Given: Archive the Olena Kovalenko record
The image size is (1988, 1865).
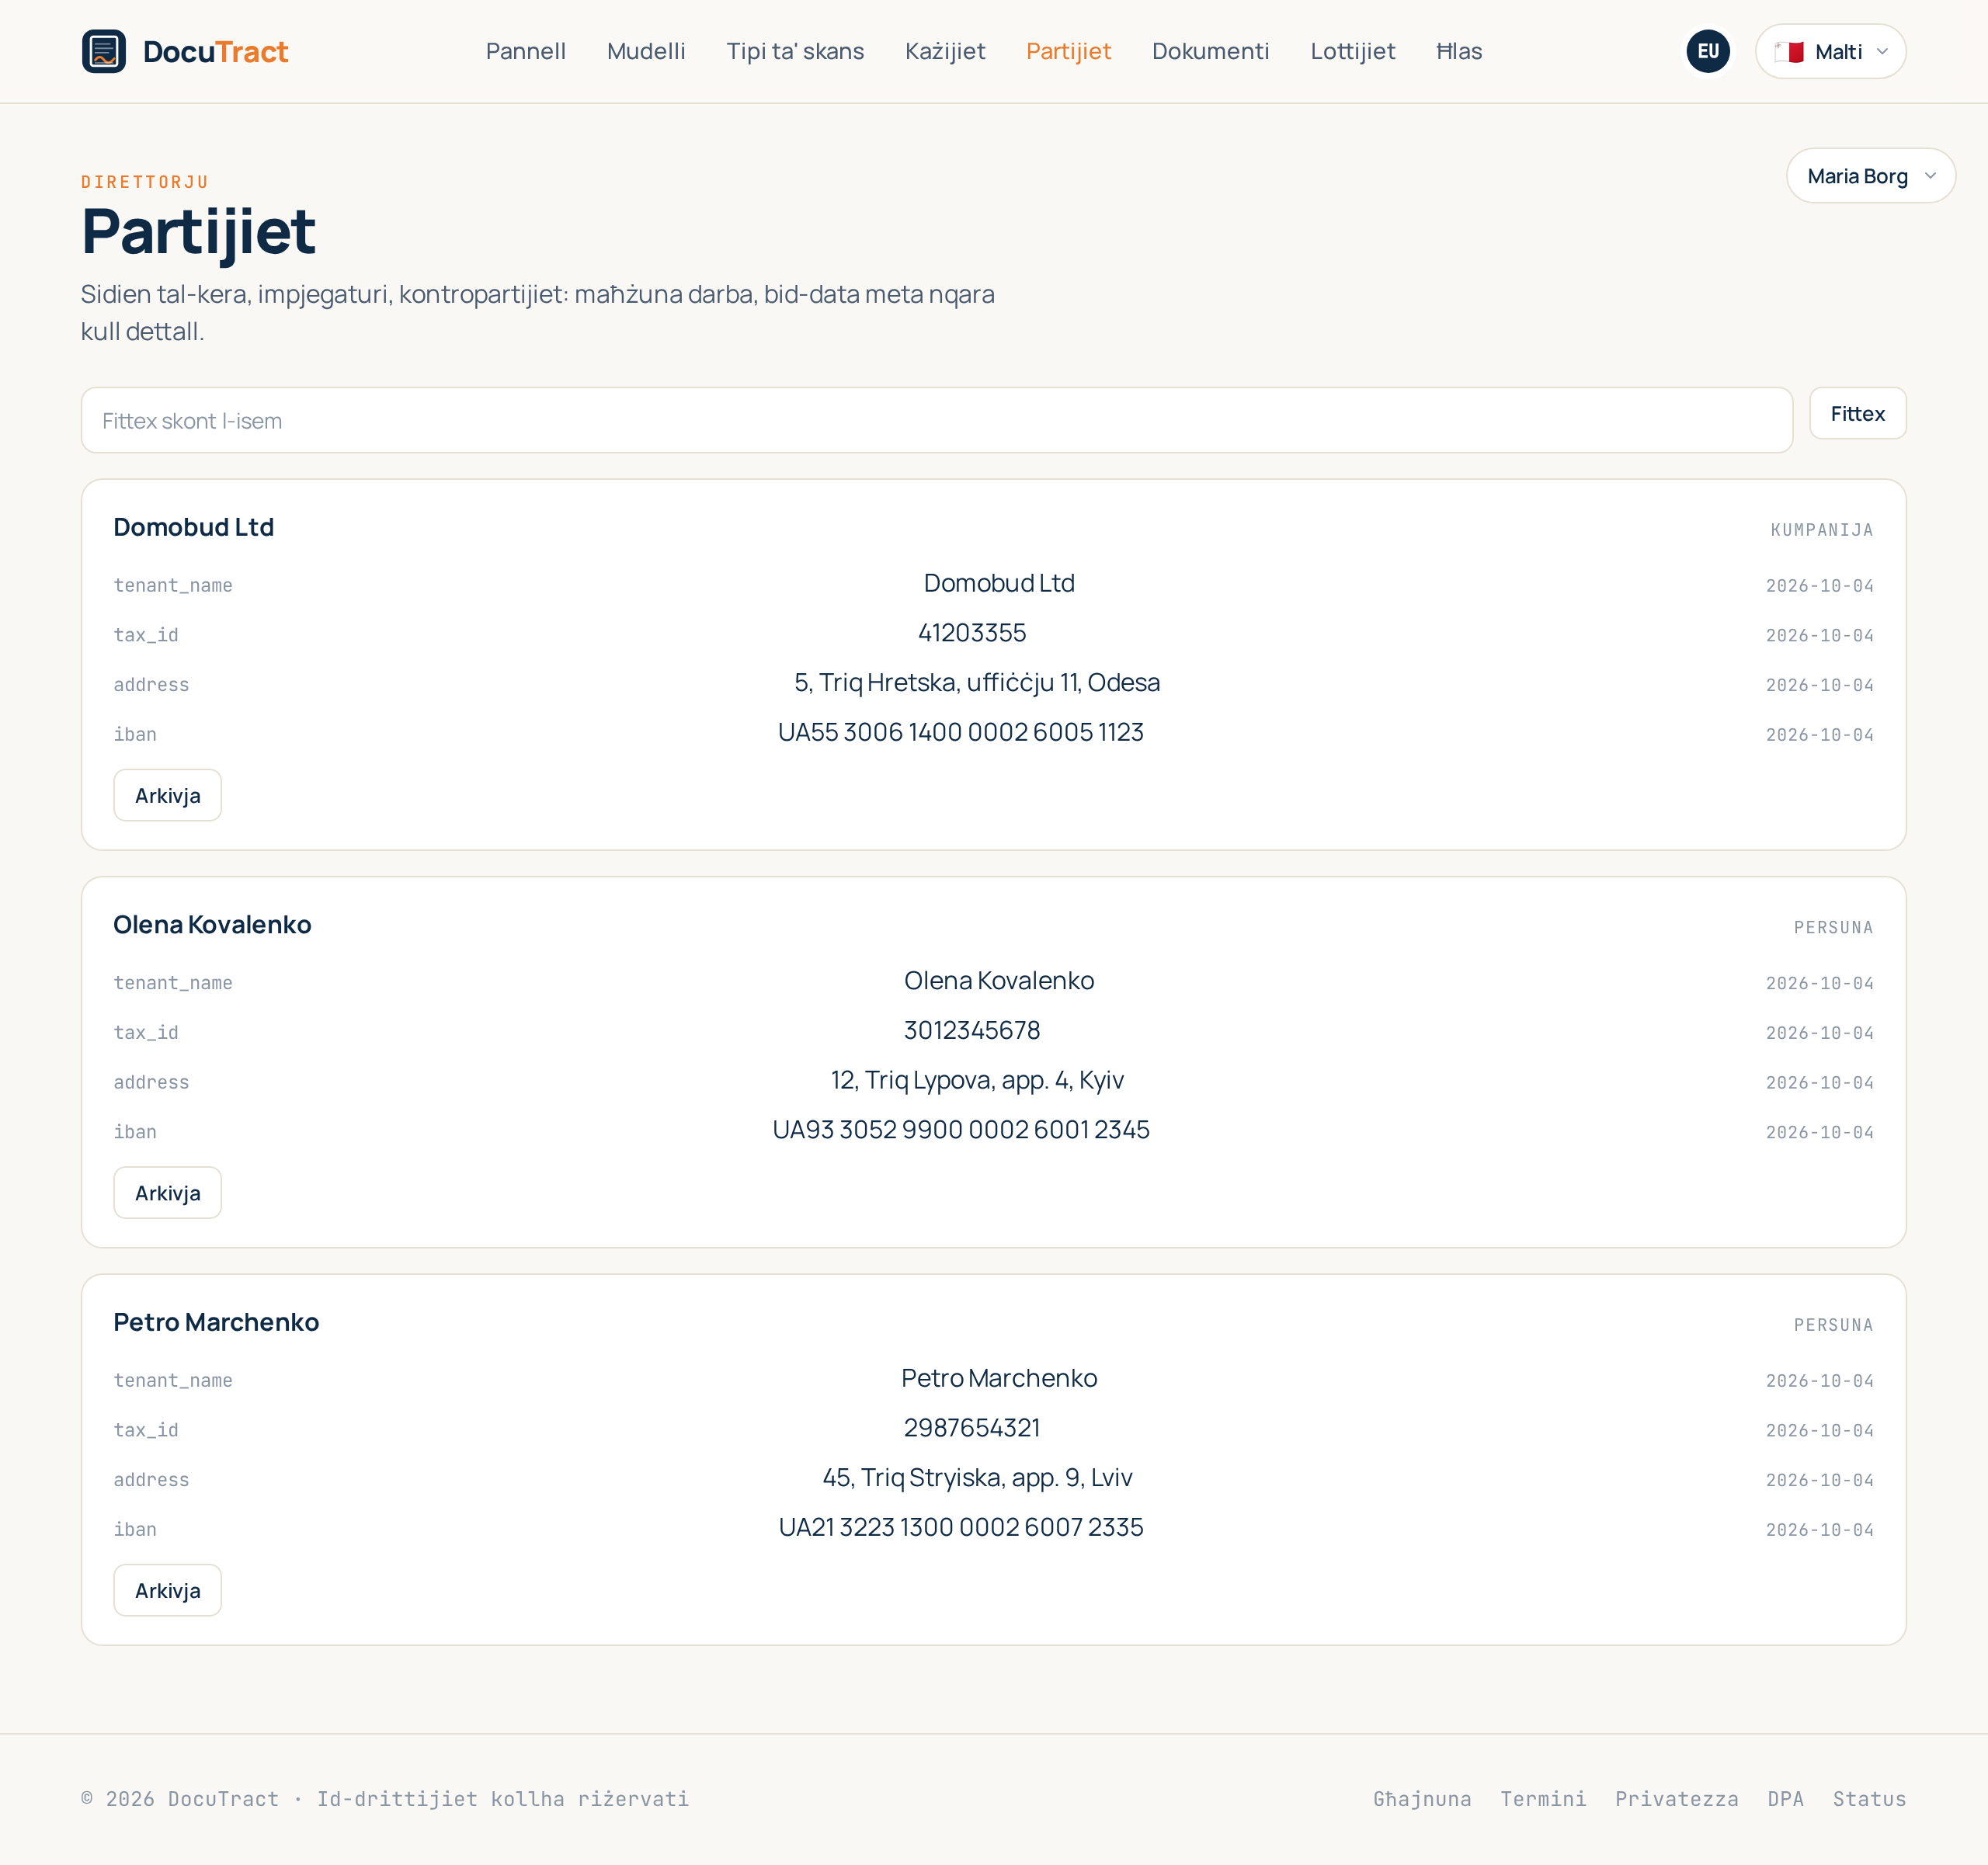Looking at the screenshot, I should [x=167, y=1192].
